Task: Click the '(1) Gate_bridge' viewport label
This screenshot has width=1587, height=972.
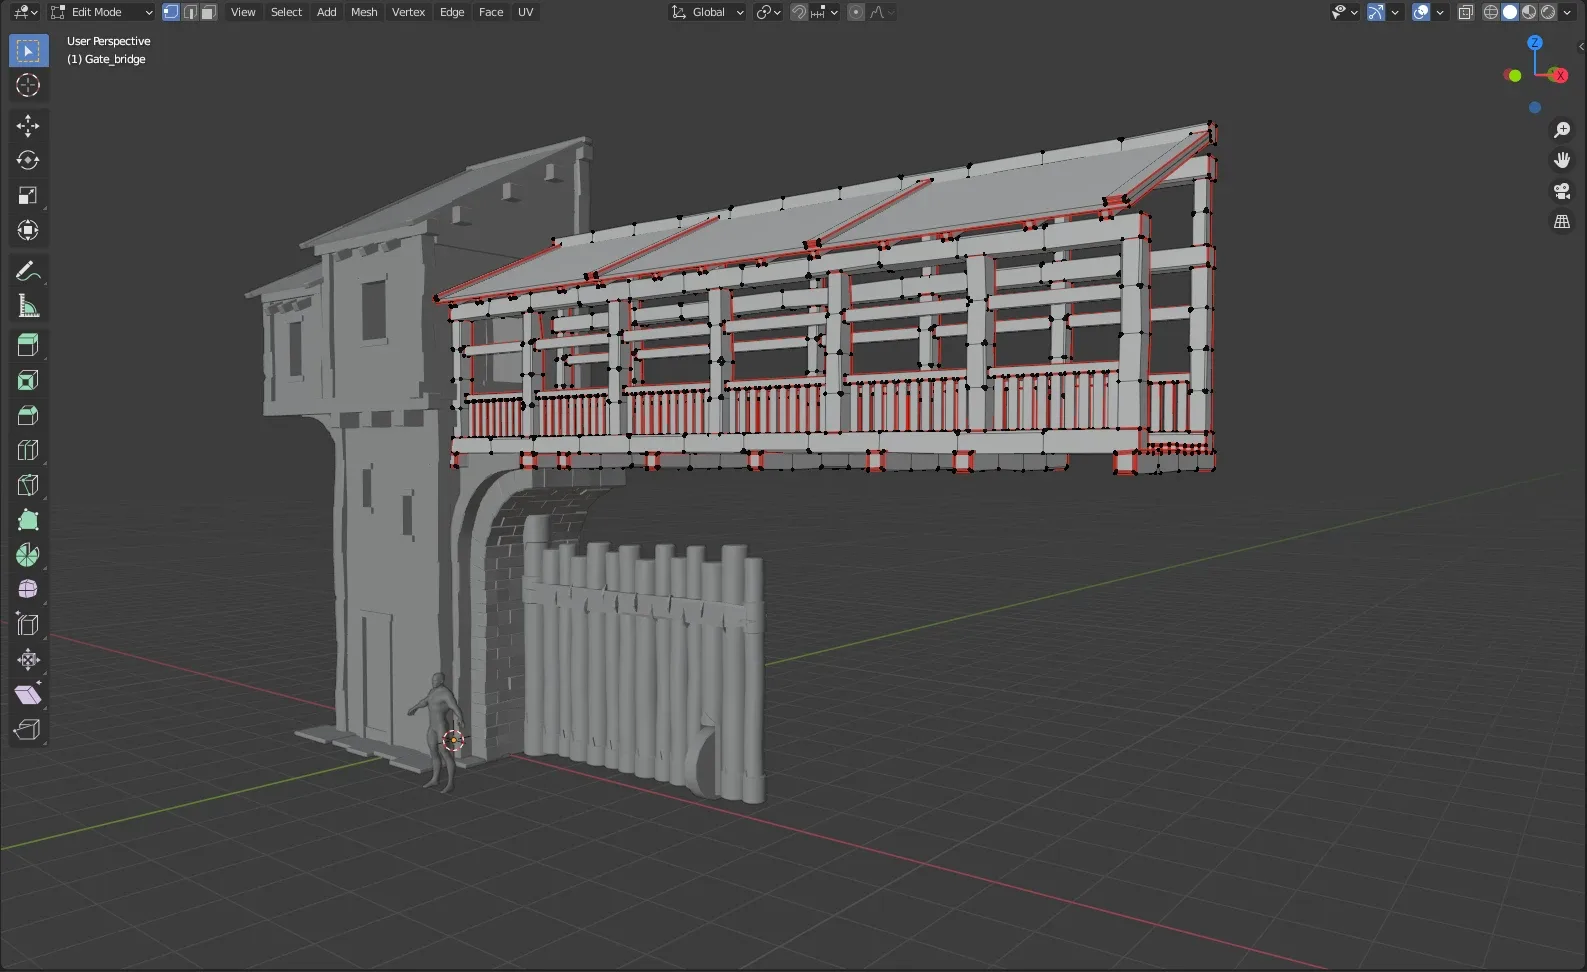Action: coord(106,59)
